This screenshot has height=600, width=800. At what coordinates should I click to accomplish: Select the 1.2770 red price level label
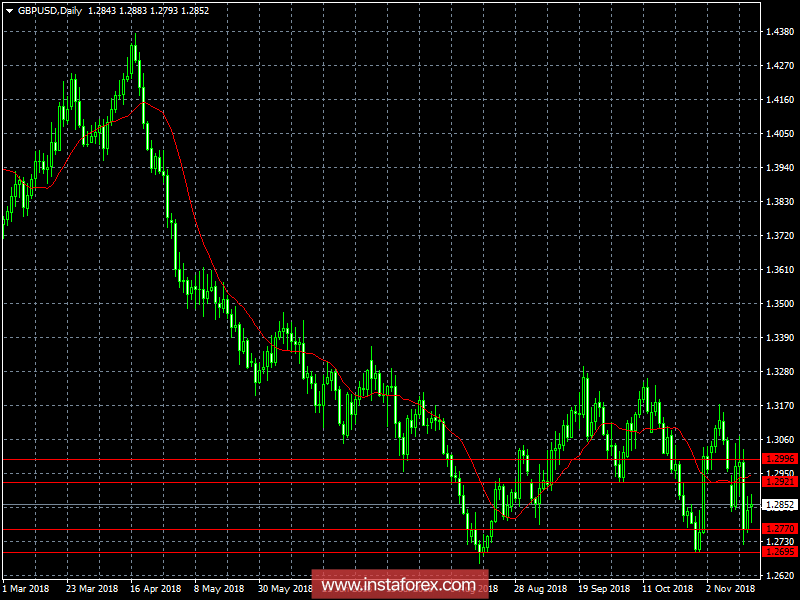(779, 529)
